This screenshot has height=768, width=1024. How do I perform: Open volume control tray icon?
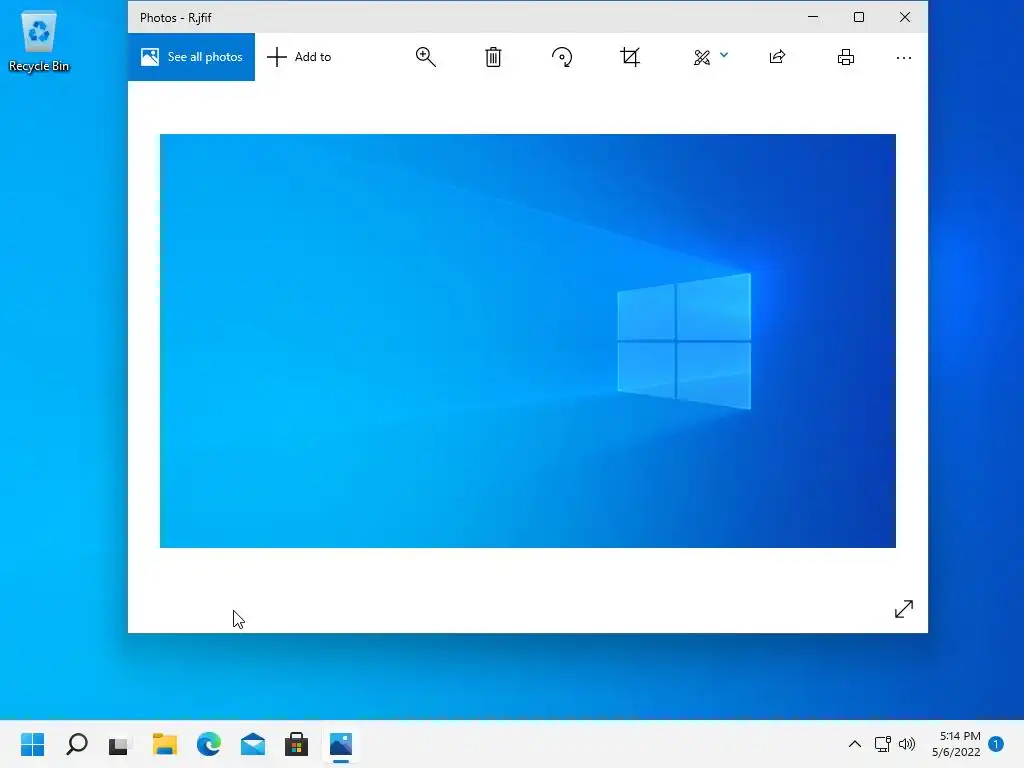point(907,744)
